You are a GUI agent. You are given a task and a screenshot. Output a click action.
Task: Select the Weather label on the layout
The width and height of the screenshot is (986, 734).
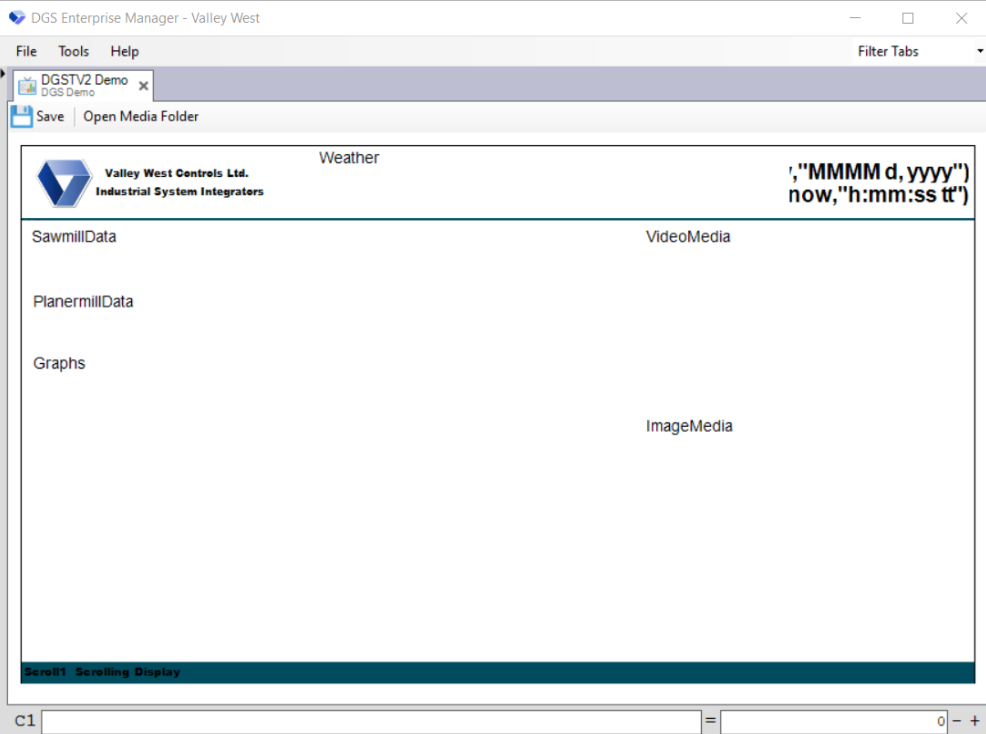coord(348,157)
